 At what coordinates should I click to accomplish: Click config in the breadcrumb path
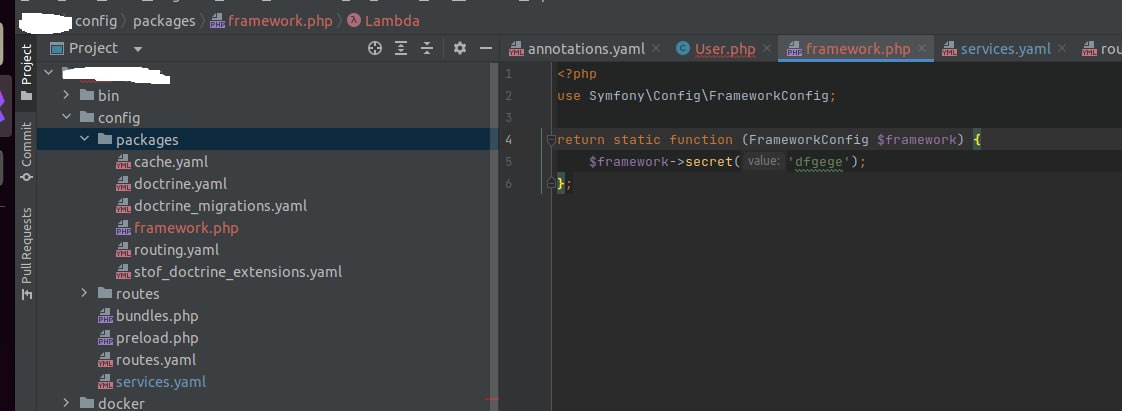[x=96, y=21]
